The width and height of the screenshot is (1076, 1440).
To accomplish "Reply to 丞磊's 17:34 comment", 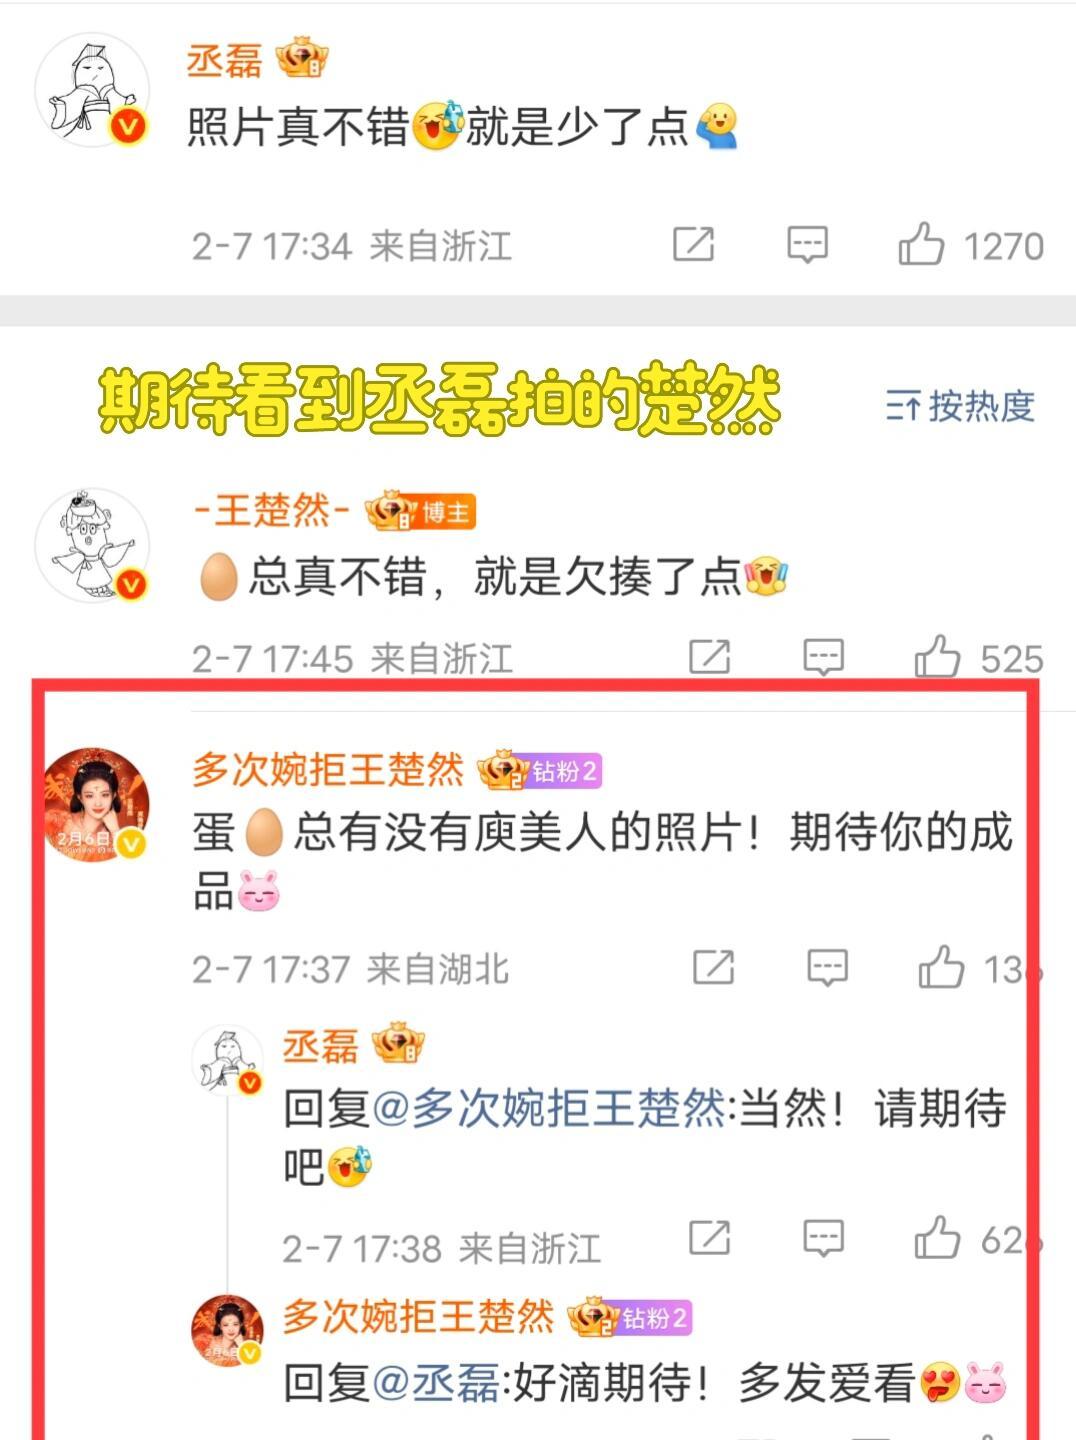I will 807,244.
